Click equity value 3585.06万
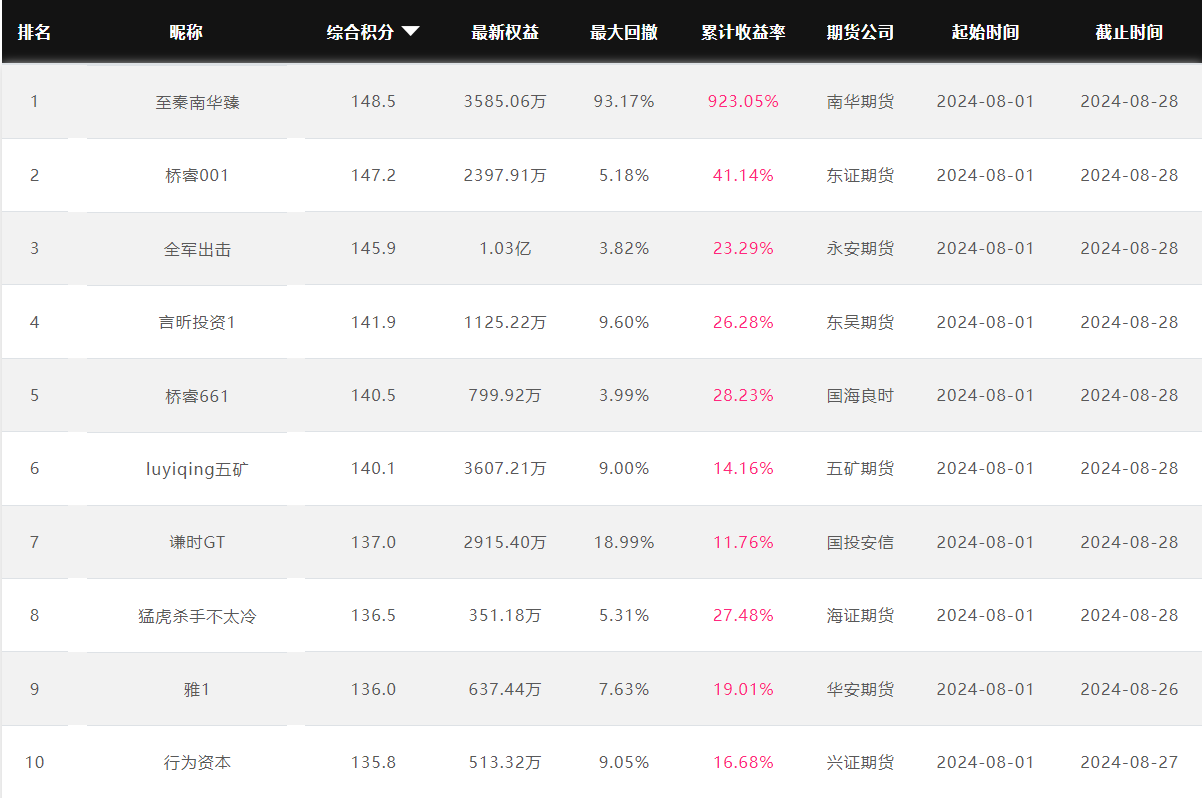This screenshot has width=1202, height=798. (505, 101)
